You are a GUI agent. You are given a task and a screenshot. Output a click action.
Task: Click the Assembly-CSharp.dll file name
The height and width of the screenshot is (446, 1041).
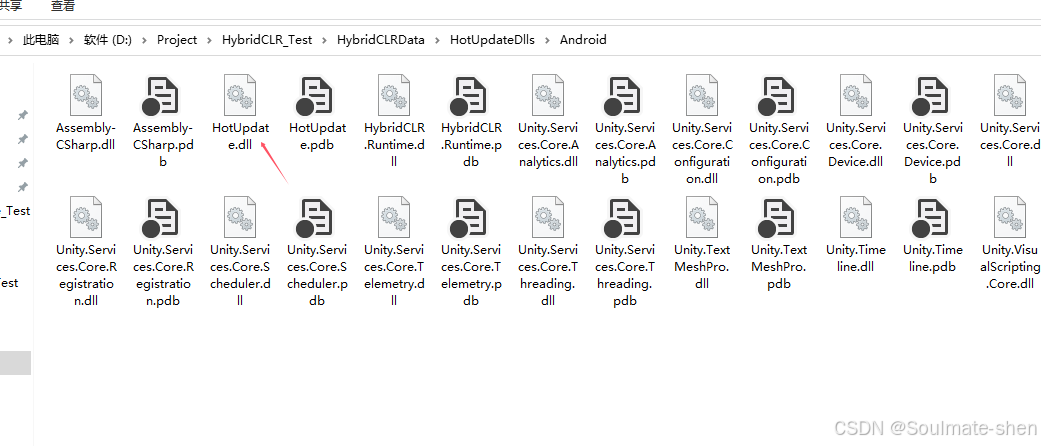tap(86, 136)
